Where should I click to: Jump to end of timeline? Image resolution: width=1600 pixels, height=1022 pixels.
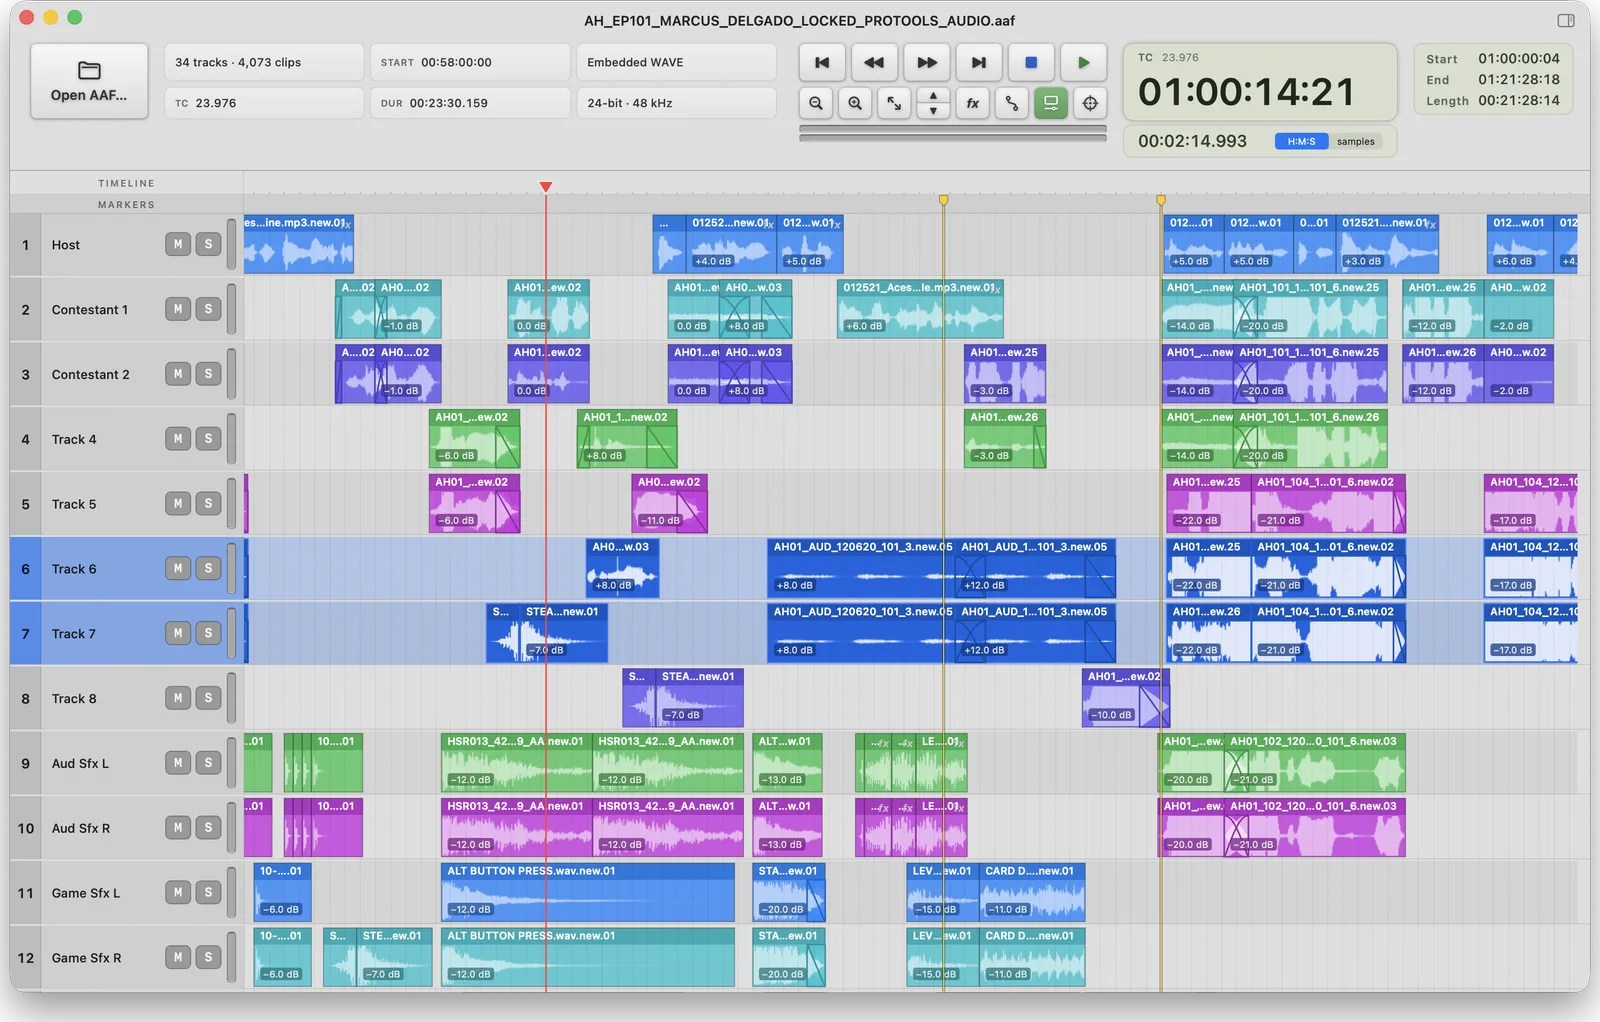pos(979,62)
